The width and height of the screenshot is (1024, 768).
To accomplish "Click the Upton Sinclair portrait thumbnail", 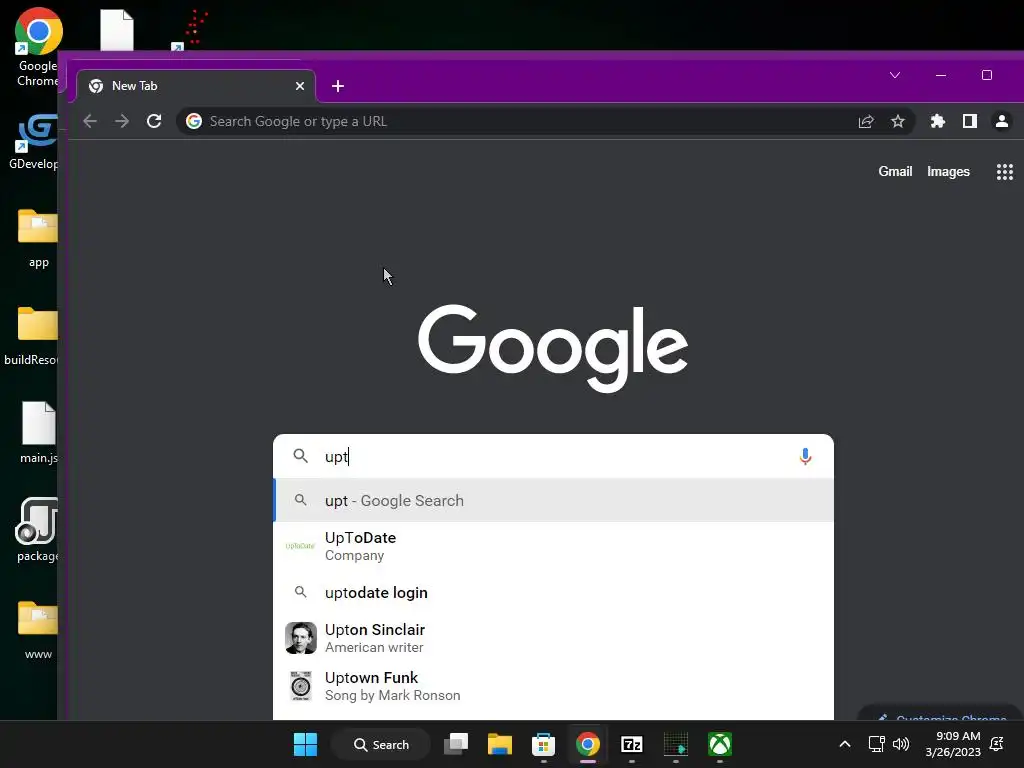I will point(300,638).
